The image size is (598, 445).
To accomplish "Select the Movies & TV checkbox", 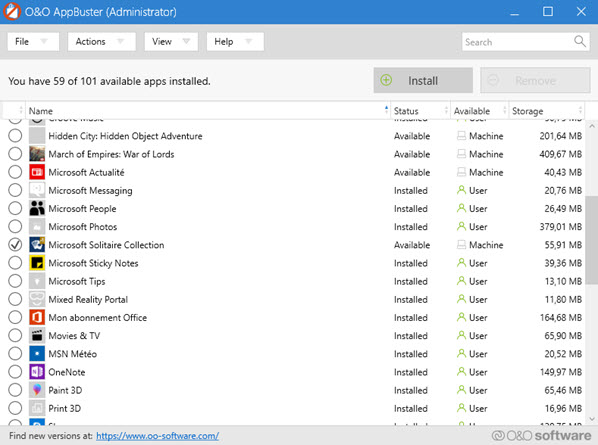I will click(15, 336).
